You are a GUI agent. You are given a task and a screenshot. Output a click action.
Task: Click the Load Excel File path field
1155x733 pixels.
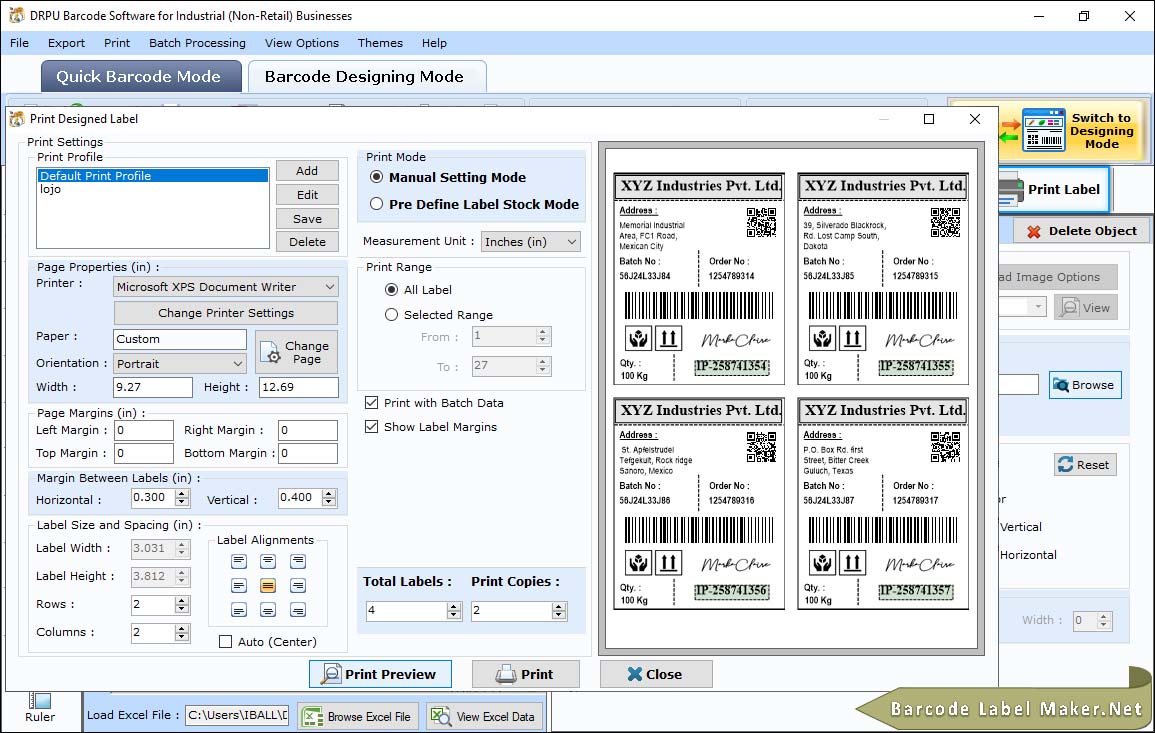click(236, 715)
